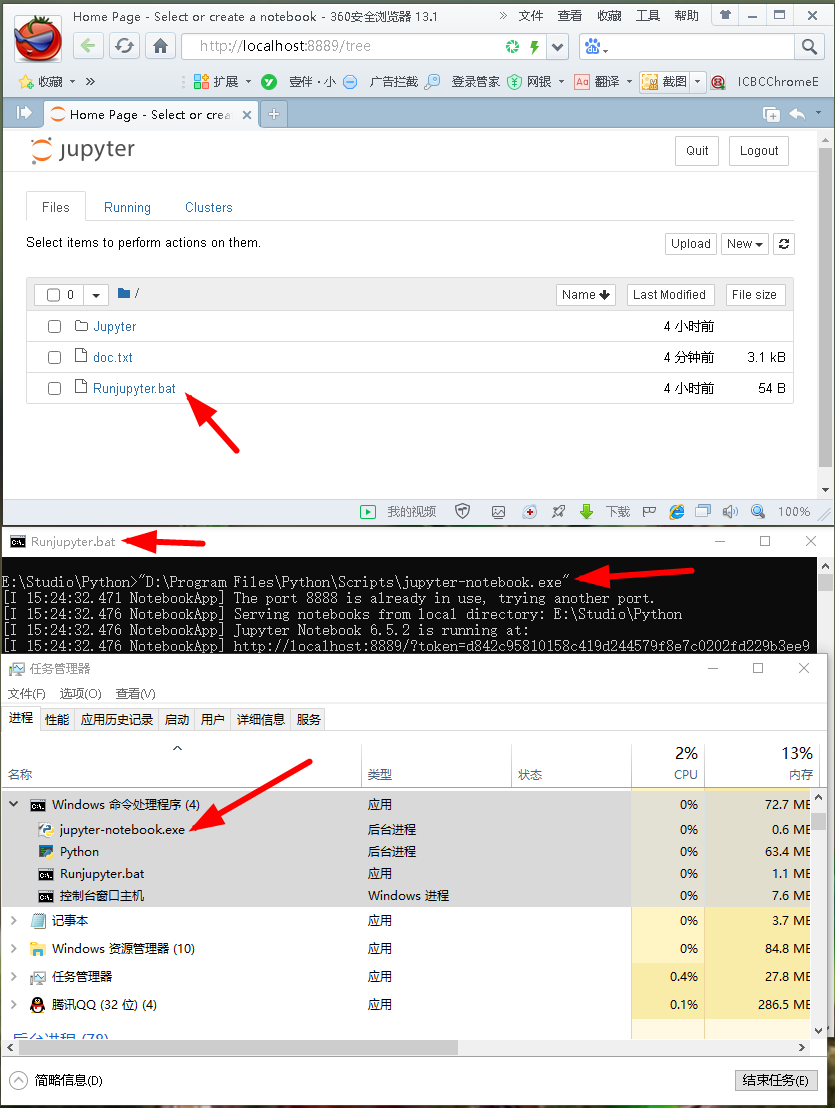Open the 文件(F) menu in Task Manager
The height and width of the screenshot is (1108, 835).
[x=27, y=694]
